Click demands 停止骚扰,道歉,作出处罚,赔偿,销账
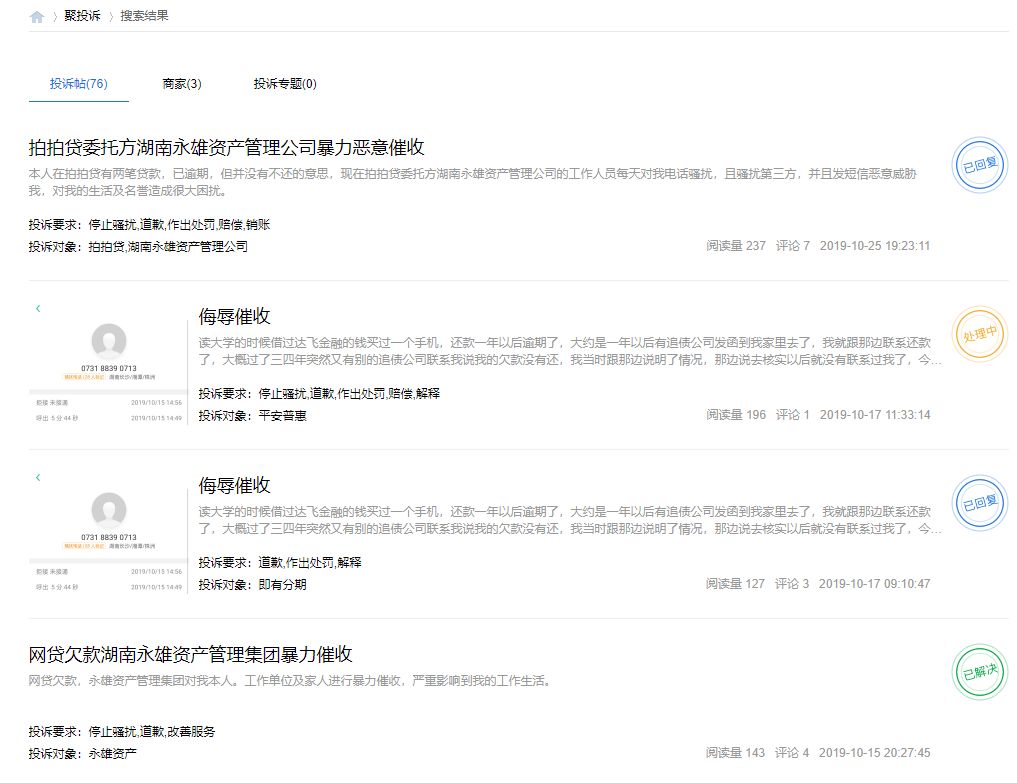The height and width of the screenshot is (783, 1017). (179, 224)
